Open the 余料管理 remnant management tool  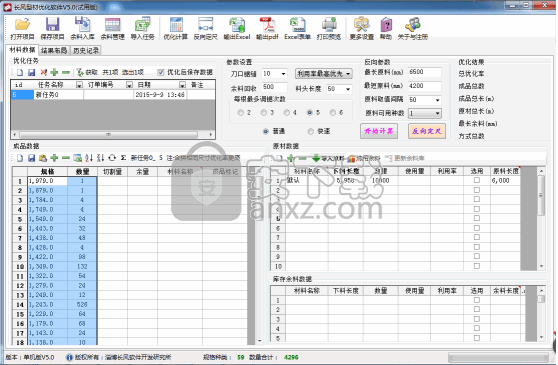[x=112, y=29]
